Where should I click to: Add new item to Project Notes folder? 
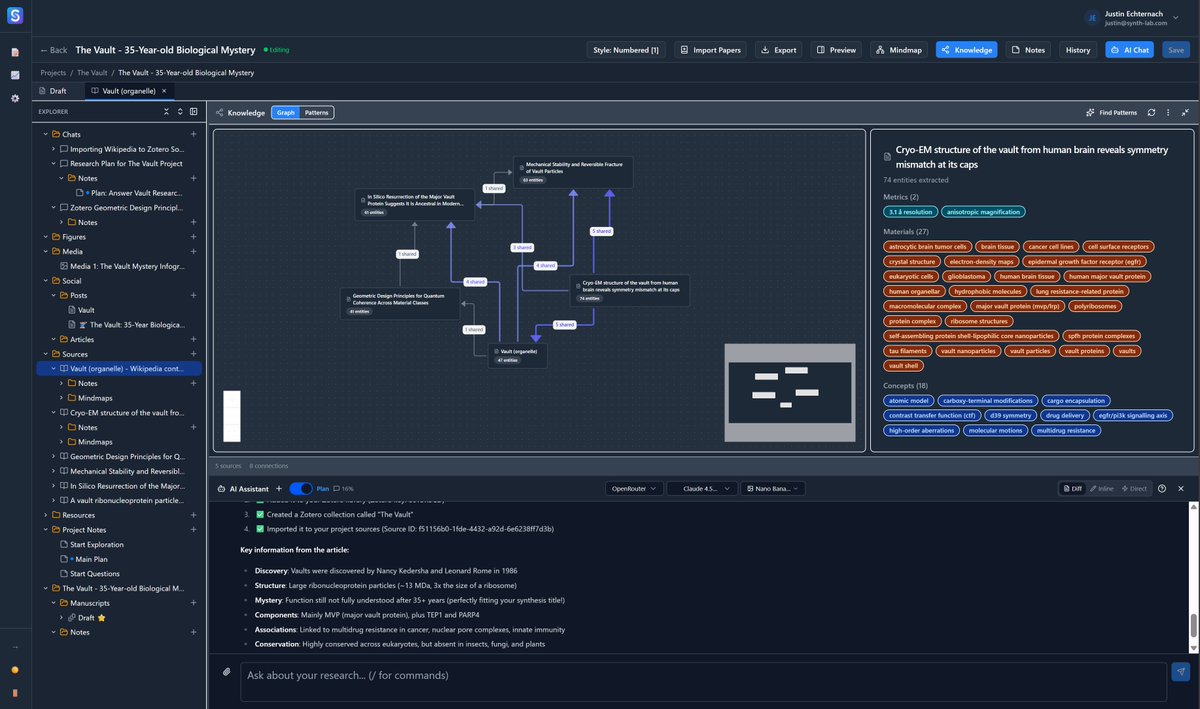pos(194,530)
